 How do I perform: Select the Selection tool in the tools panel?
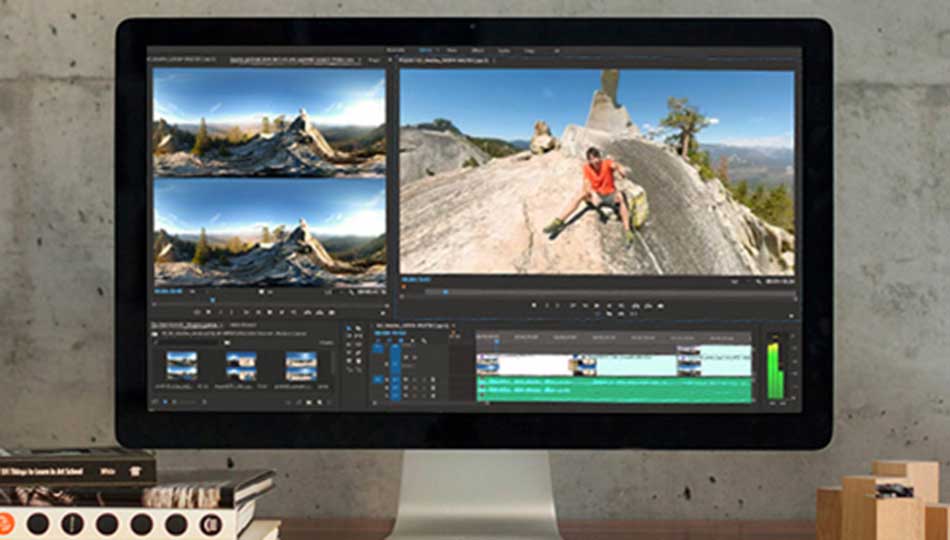(x=347, y=329)
